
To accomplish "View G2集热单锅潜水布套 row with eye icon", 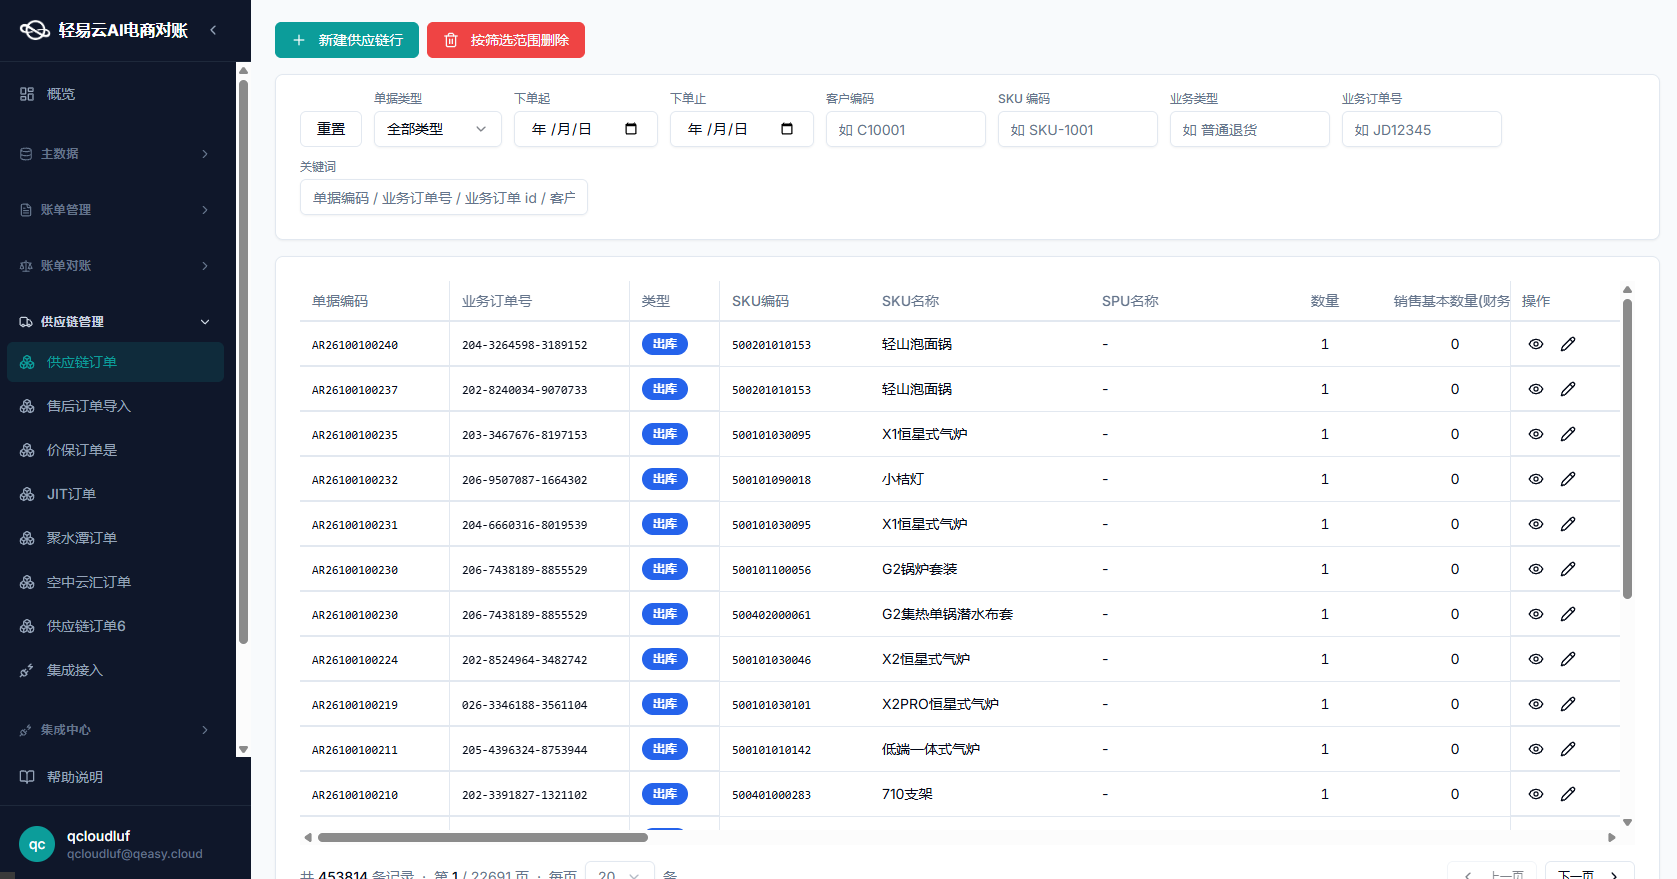I will (x=1536, y=614).
